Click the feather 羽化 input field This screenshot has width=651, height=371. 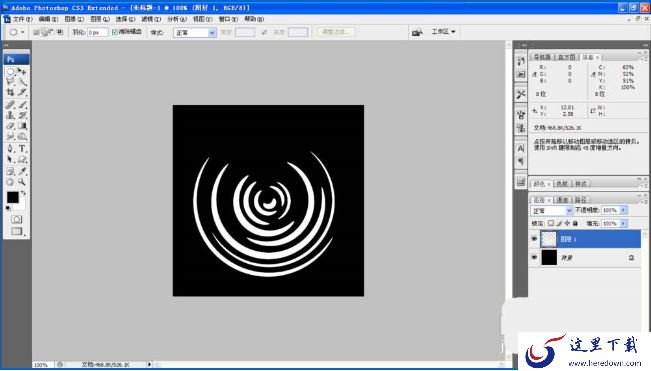(98, 32)
